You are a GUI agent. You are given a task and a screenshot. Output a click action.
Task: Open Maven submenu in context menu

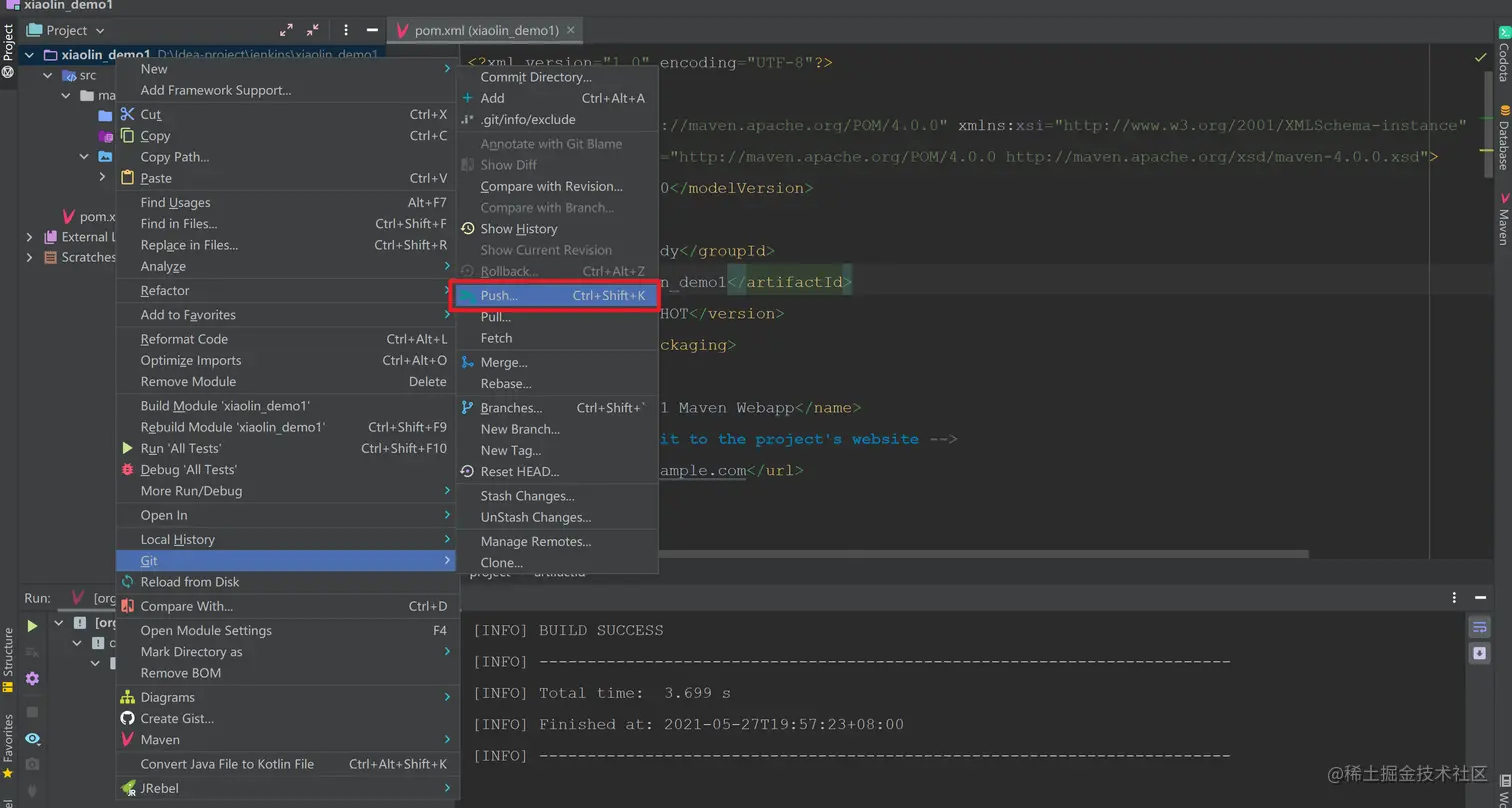pos(286,740)
